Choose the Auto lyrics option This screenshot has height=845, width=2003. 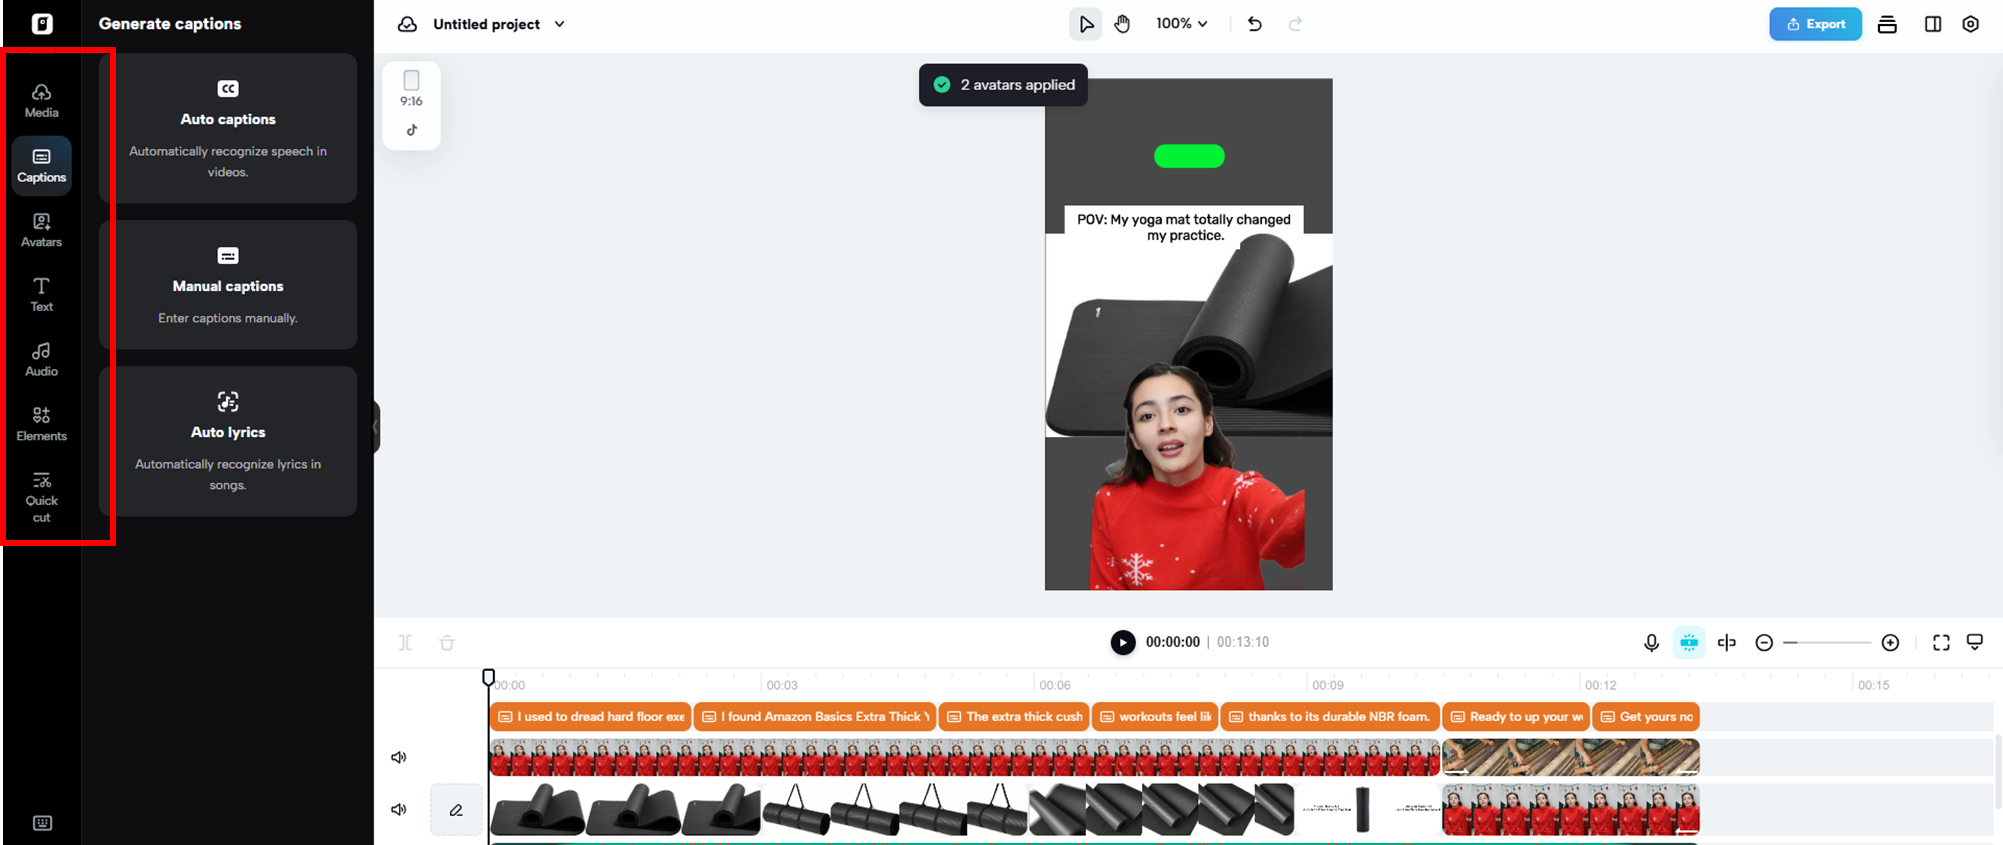[228, 441]
